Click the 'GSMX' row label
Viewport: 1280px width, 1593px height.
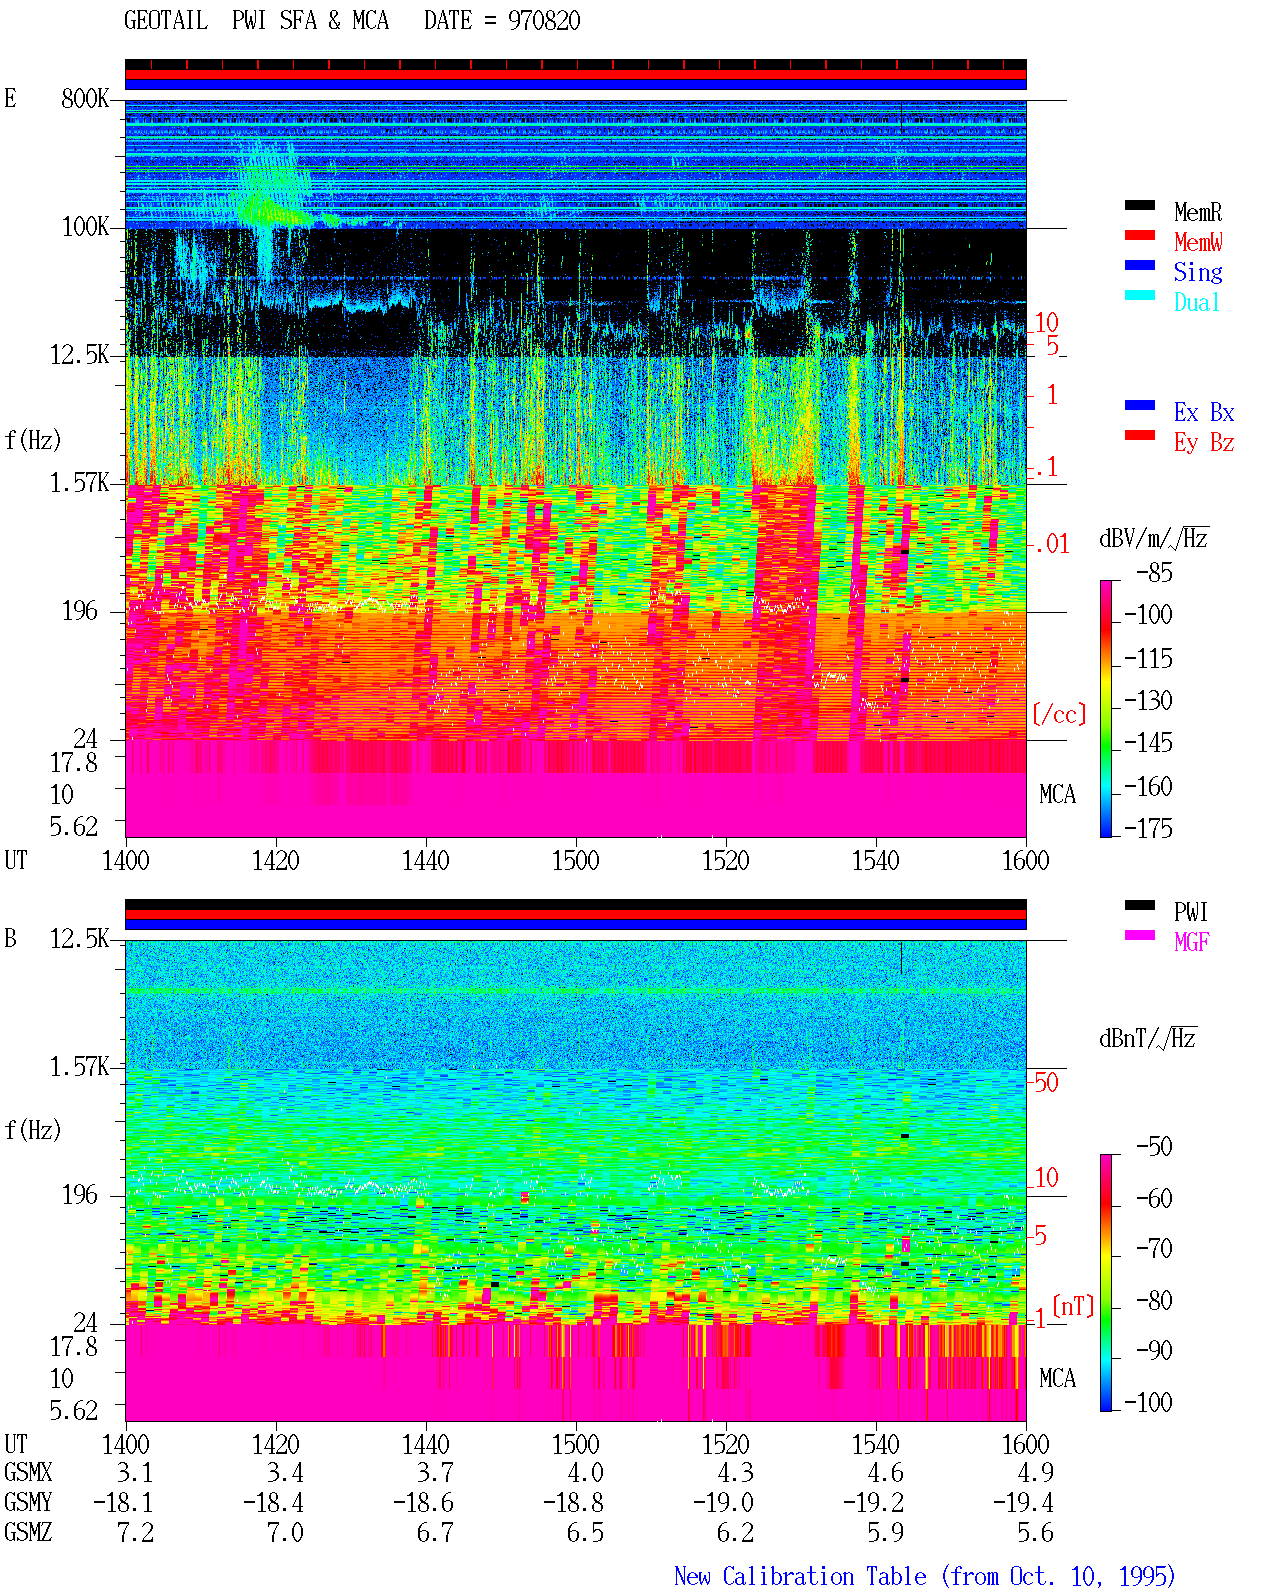pyautogui.click(x=28, y=1473)
